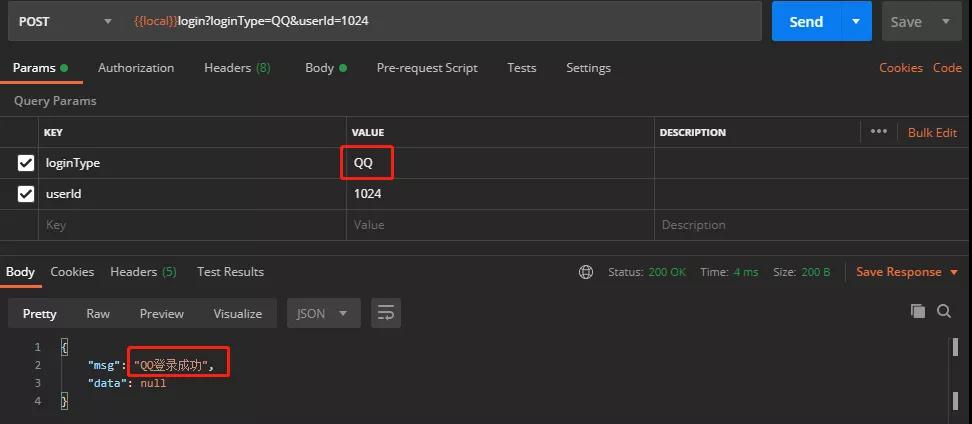Open the Cookies link

coord(900,68)
